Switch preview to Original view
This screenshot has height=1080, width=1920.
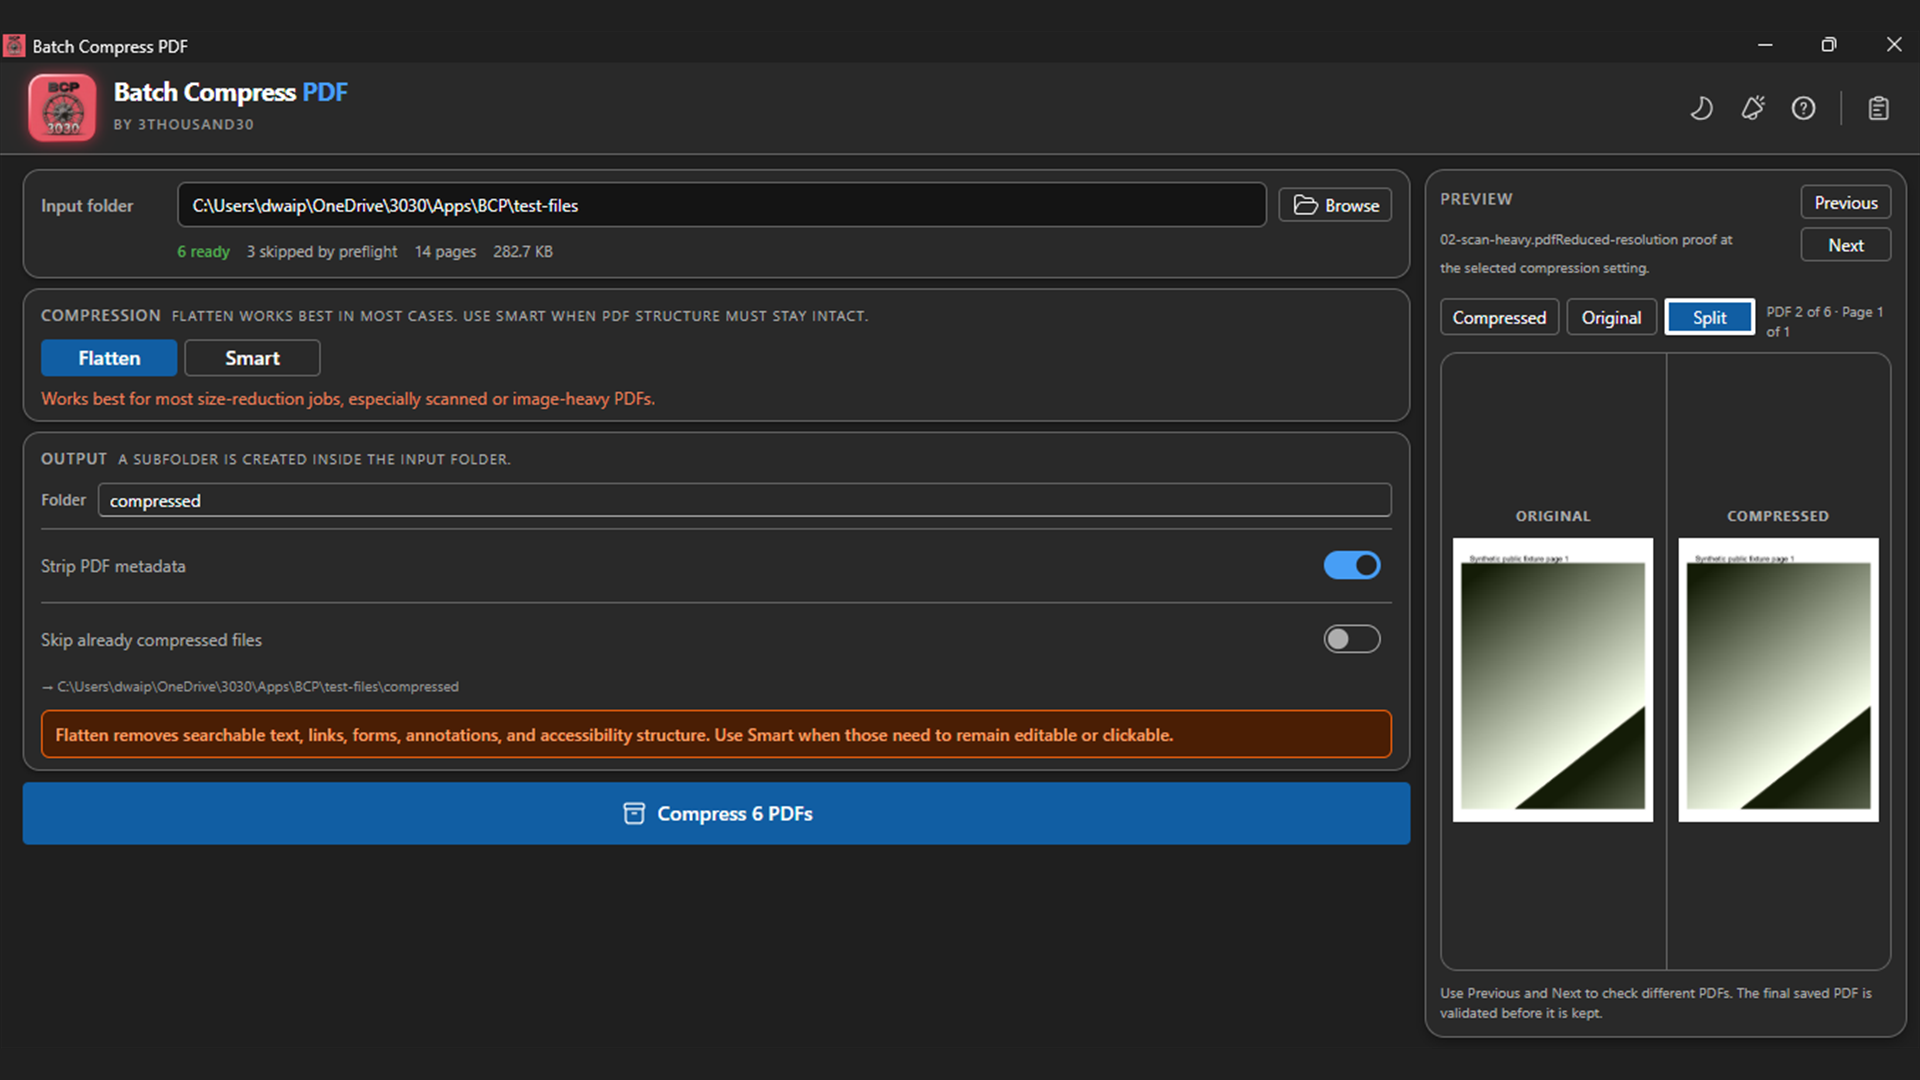click(x=1611, y=317)
